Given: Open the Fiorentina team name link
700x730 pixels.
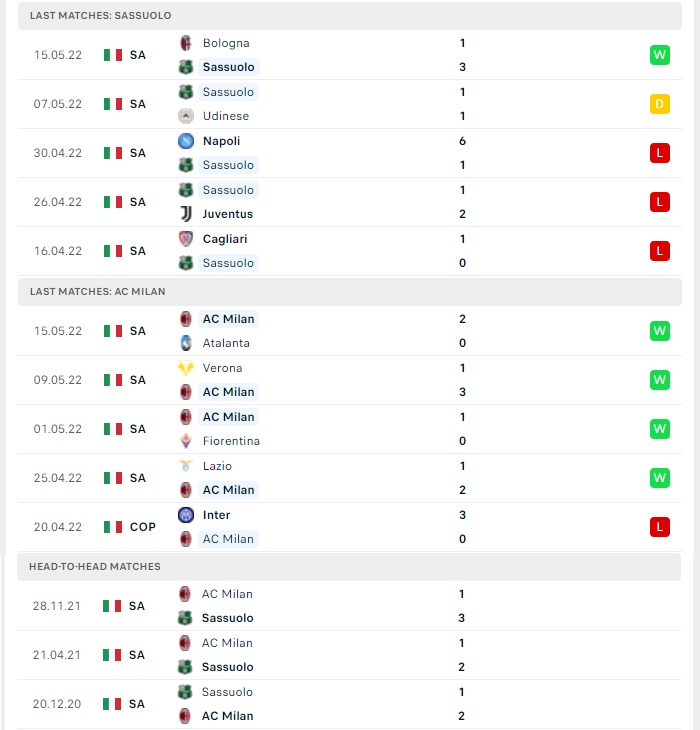Looking at the screenshot, I should click(x=231, y=441).
